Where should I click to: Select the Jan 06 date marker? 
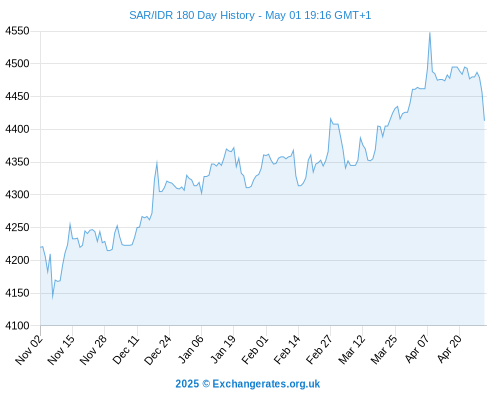[191, 349]
